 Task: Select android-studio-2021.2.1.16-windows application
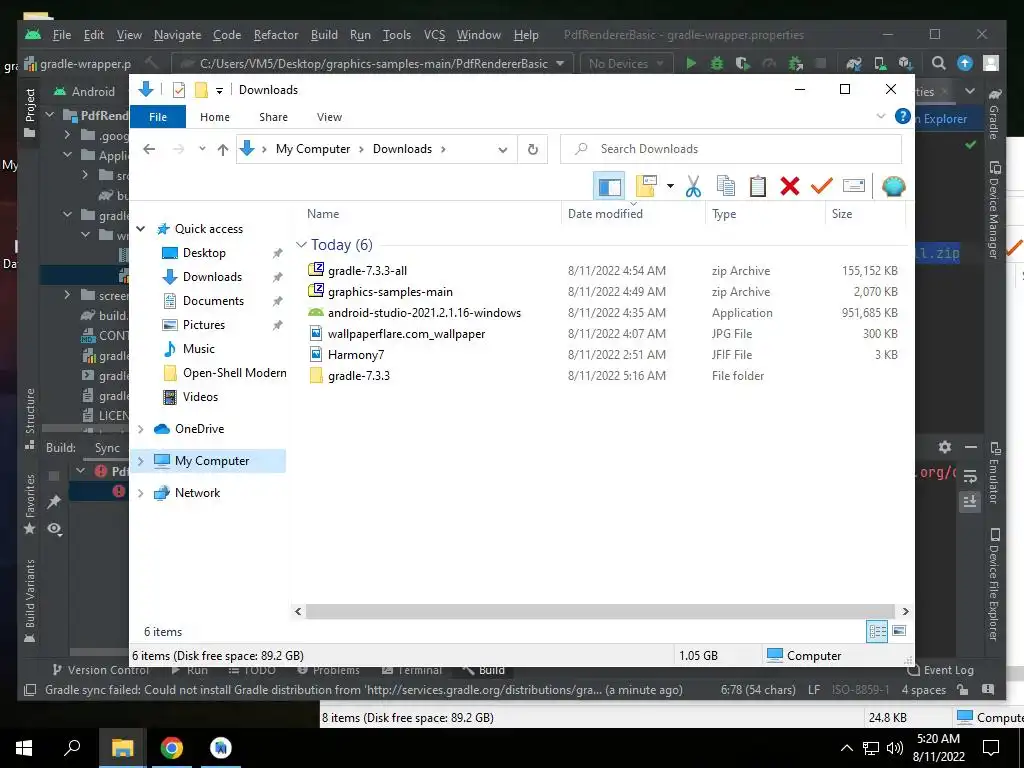click(x=424, y=313)
